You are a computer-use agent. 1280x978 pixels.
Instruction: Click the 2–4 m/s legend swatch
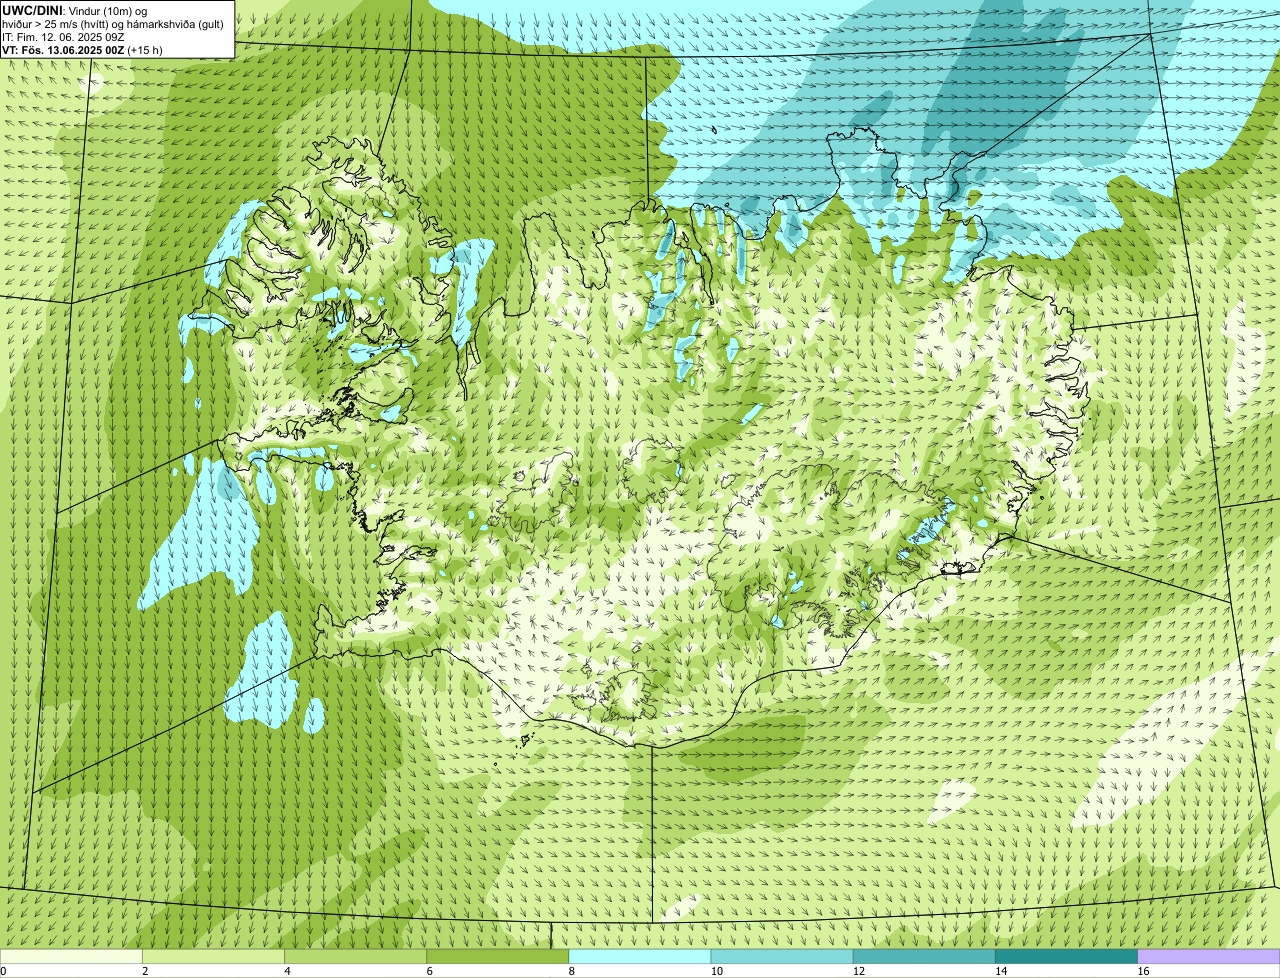(213, 957)
